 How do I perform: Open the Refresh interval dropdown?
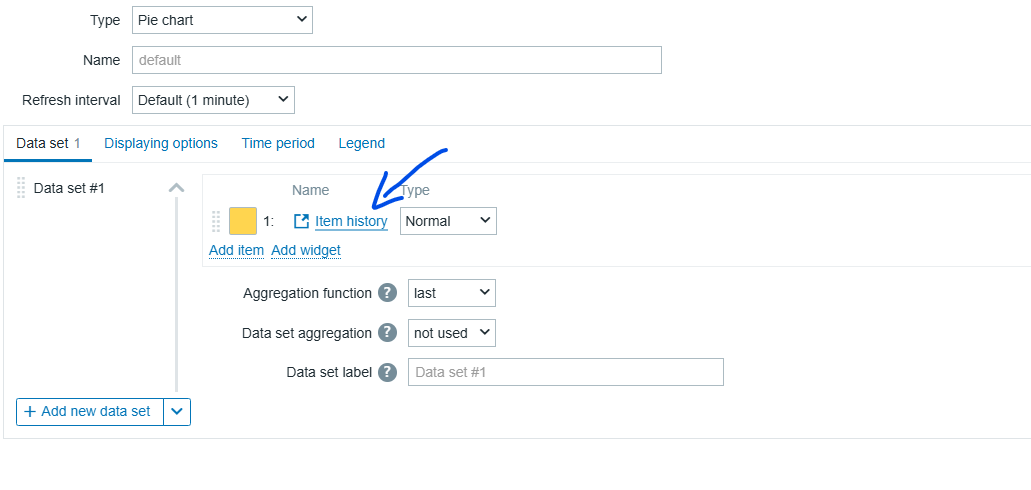coord(213,100)
